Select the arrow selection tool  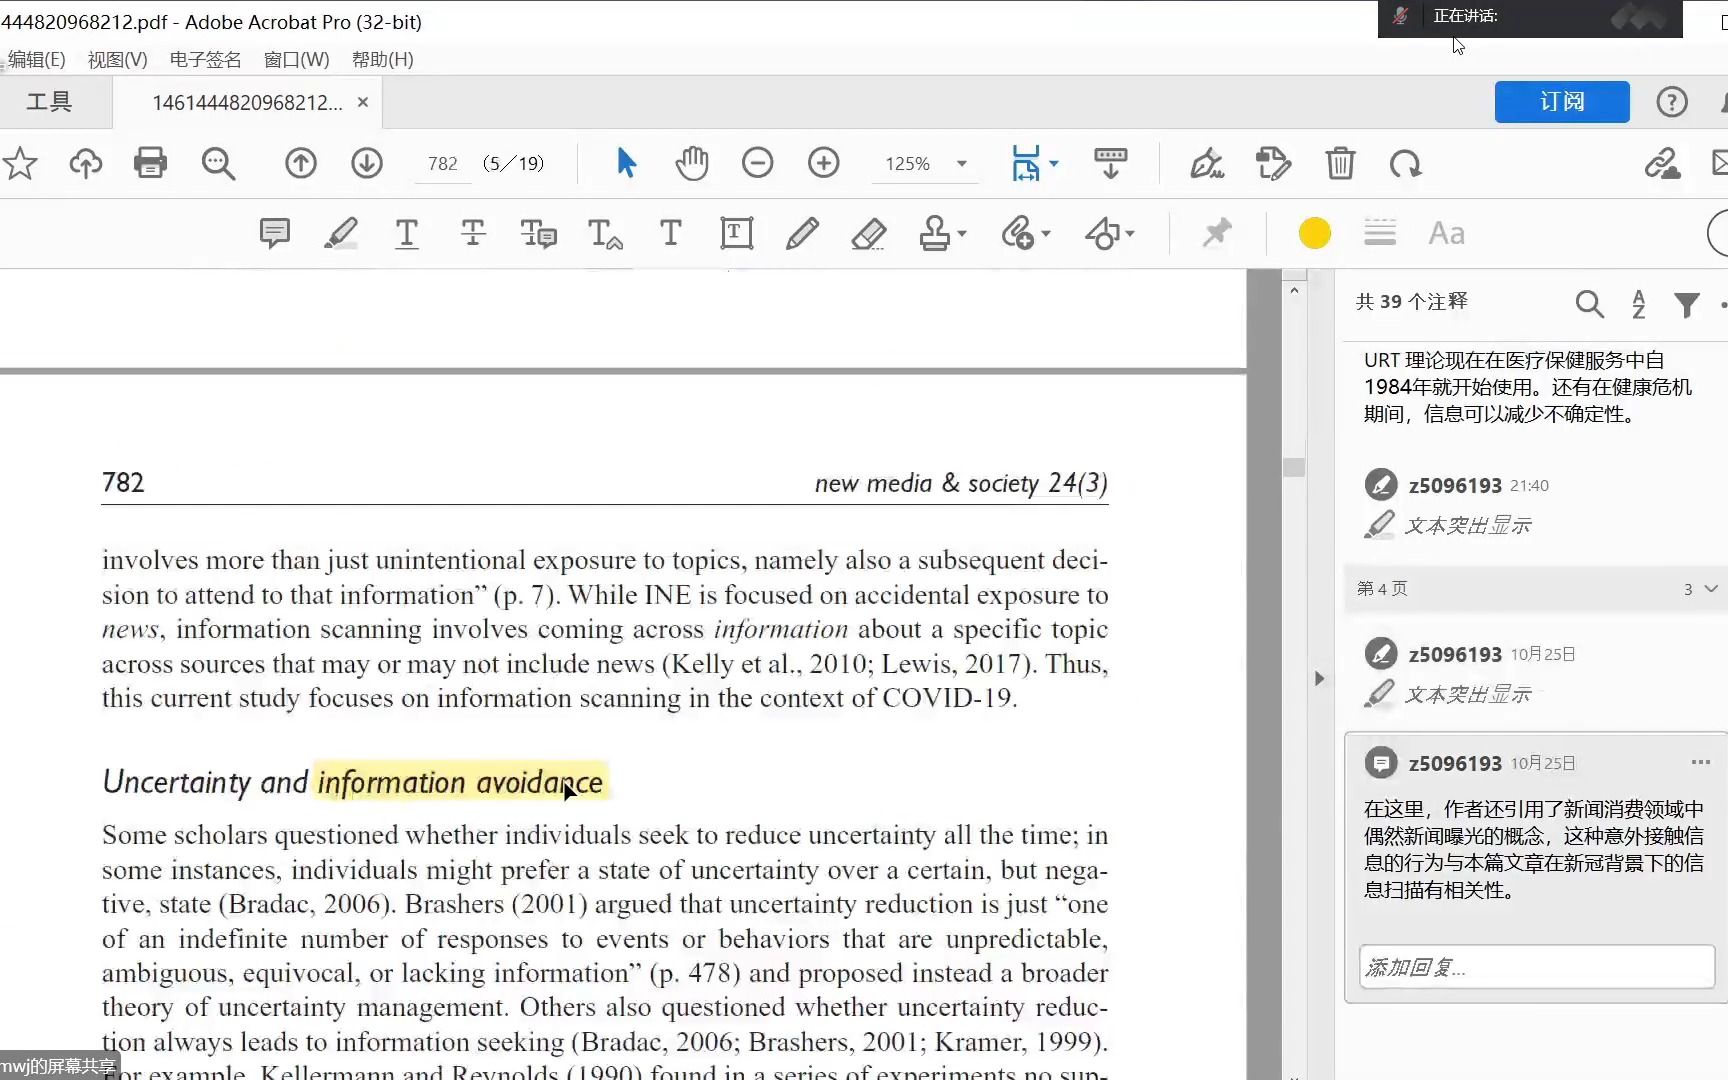626,163
